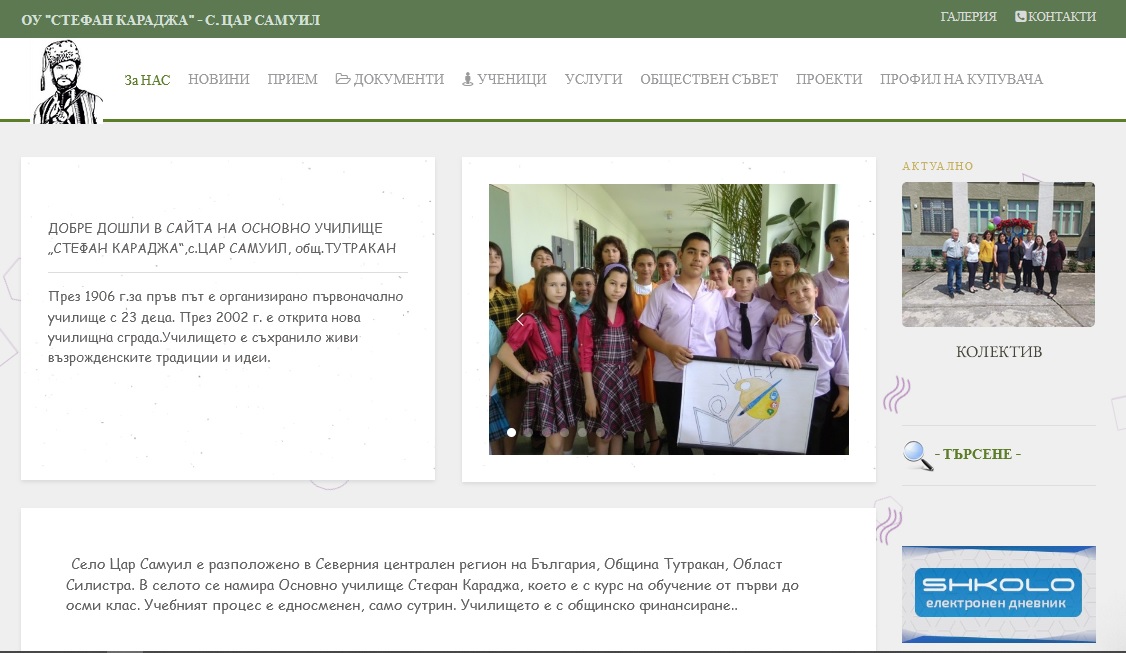Click the КОЛЕКТИВ caption link

[998, 352]
